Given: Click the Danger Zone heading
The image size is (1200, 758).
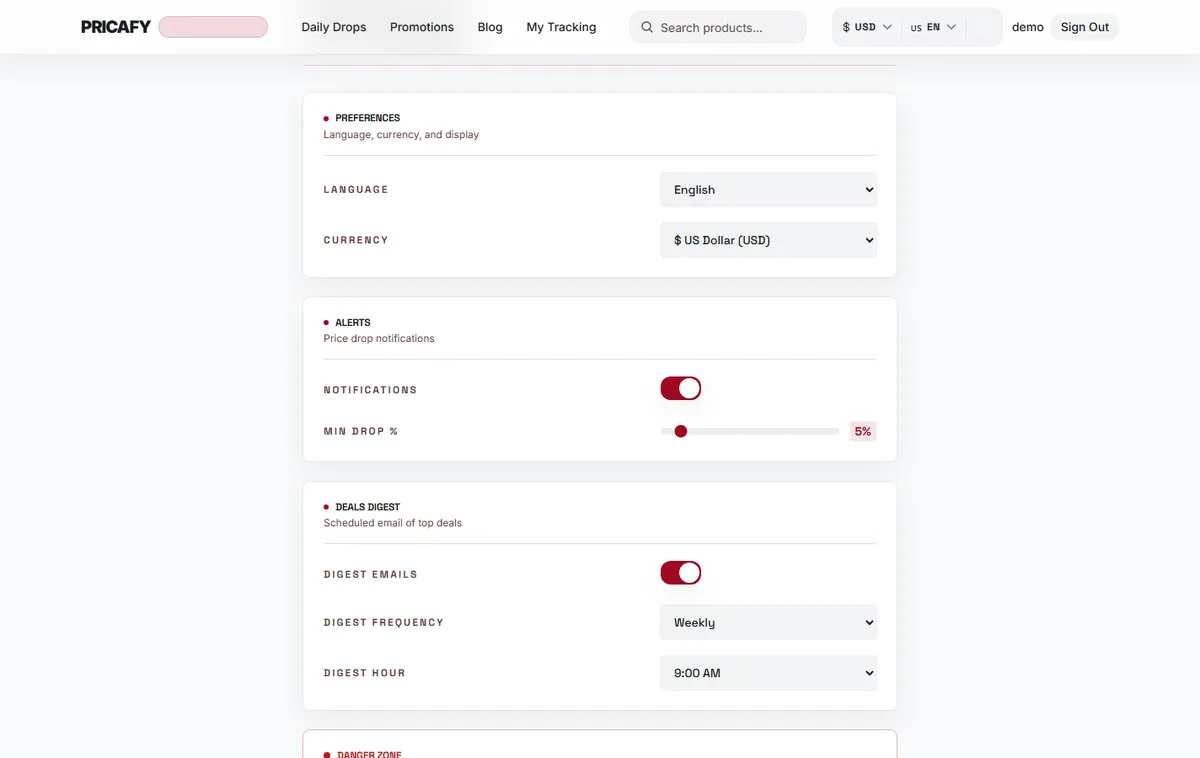Looking at the screenshot, I should tap(369, 754).
